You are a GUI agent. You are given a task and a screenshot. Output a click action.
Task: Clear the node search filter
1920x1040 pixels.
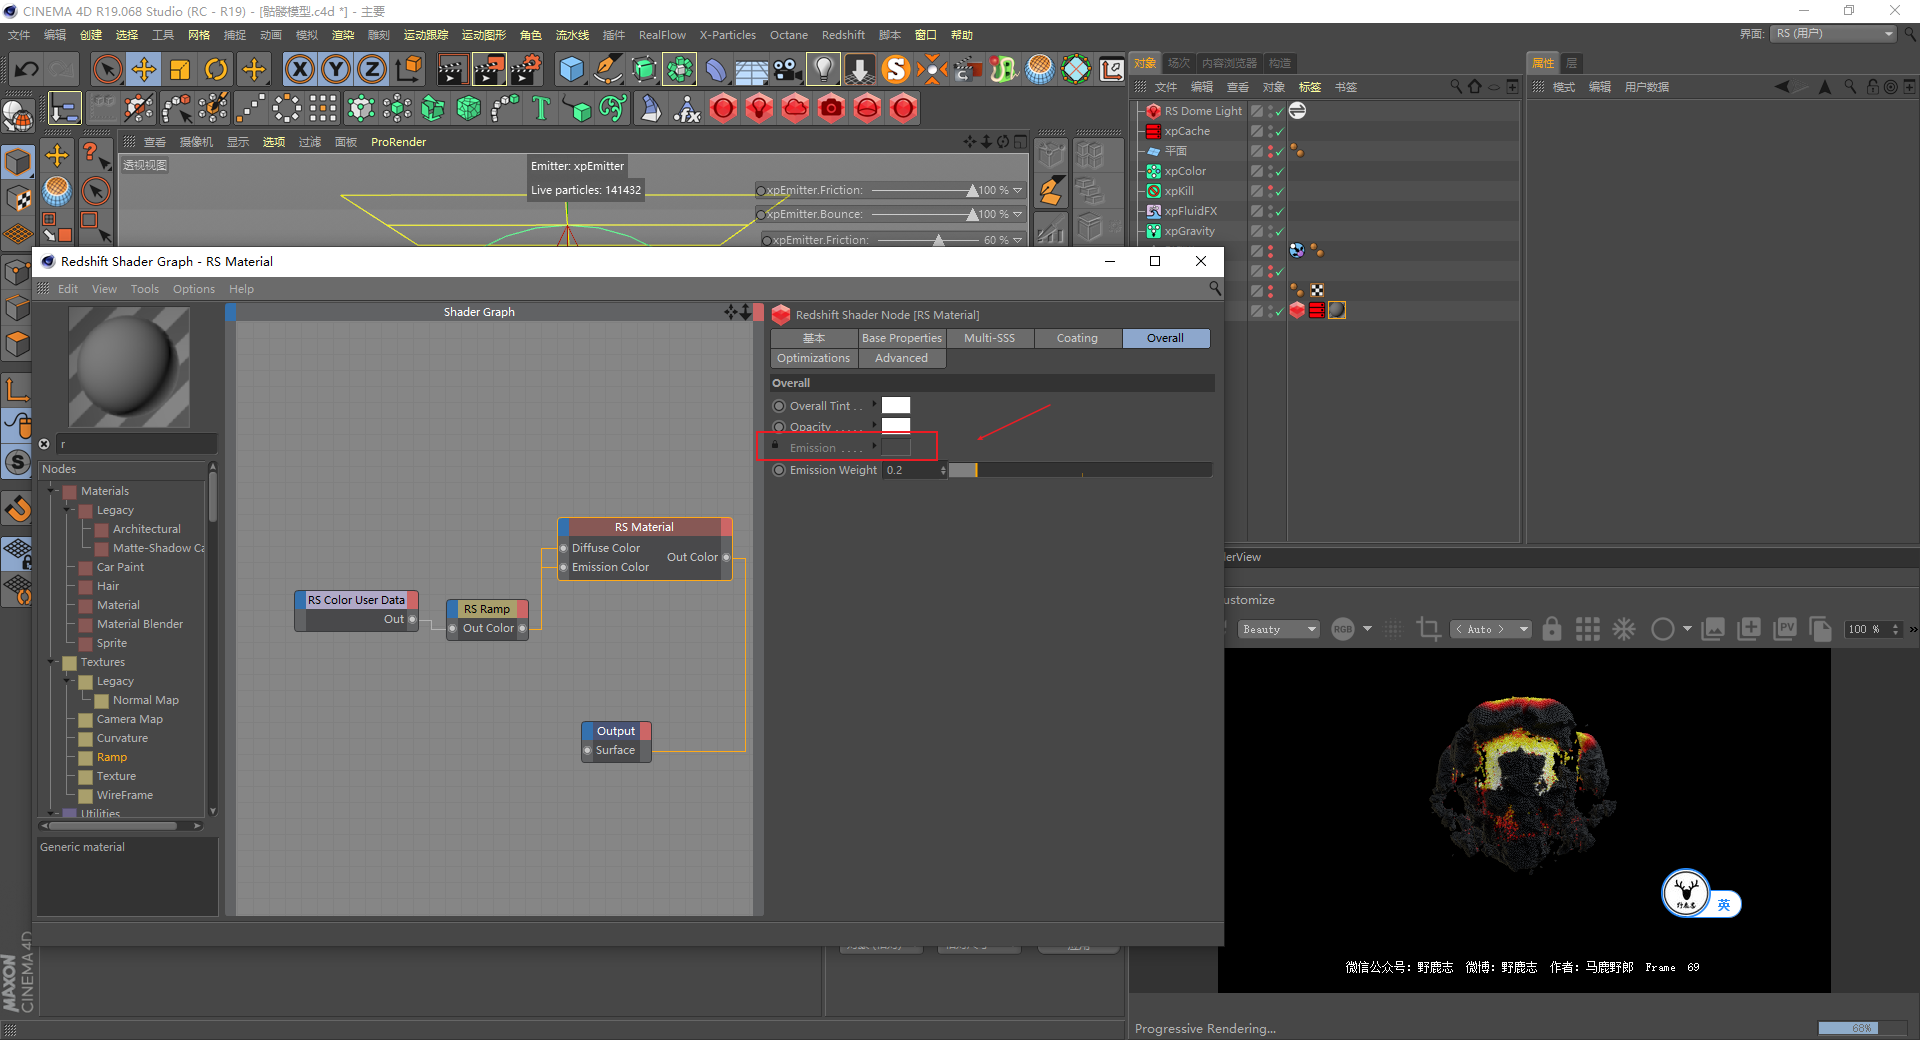point(44,444)
